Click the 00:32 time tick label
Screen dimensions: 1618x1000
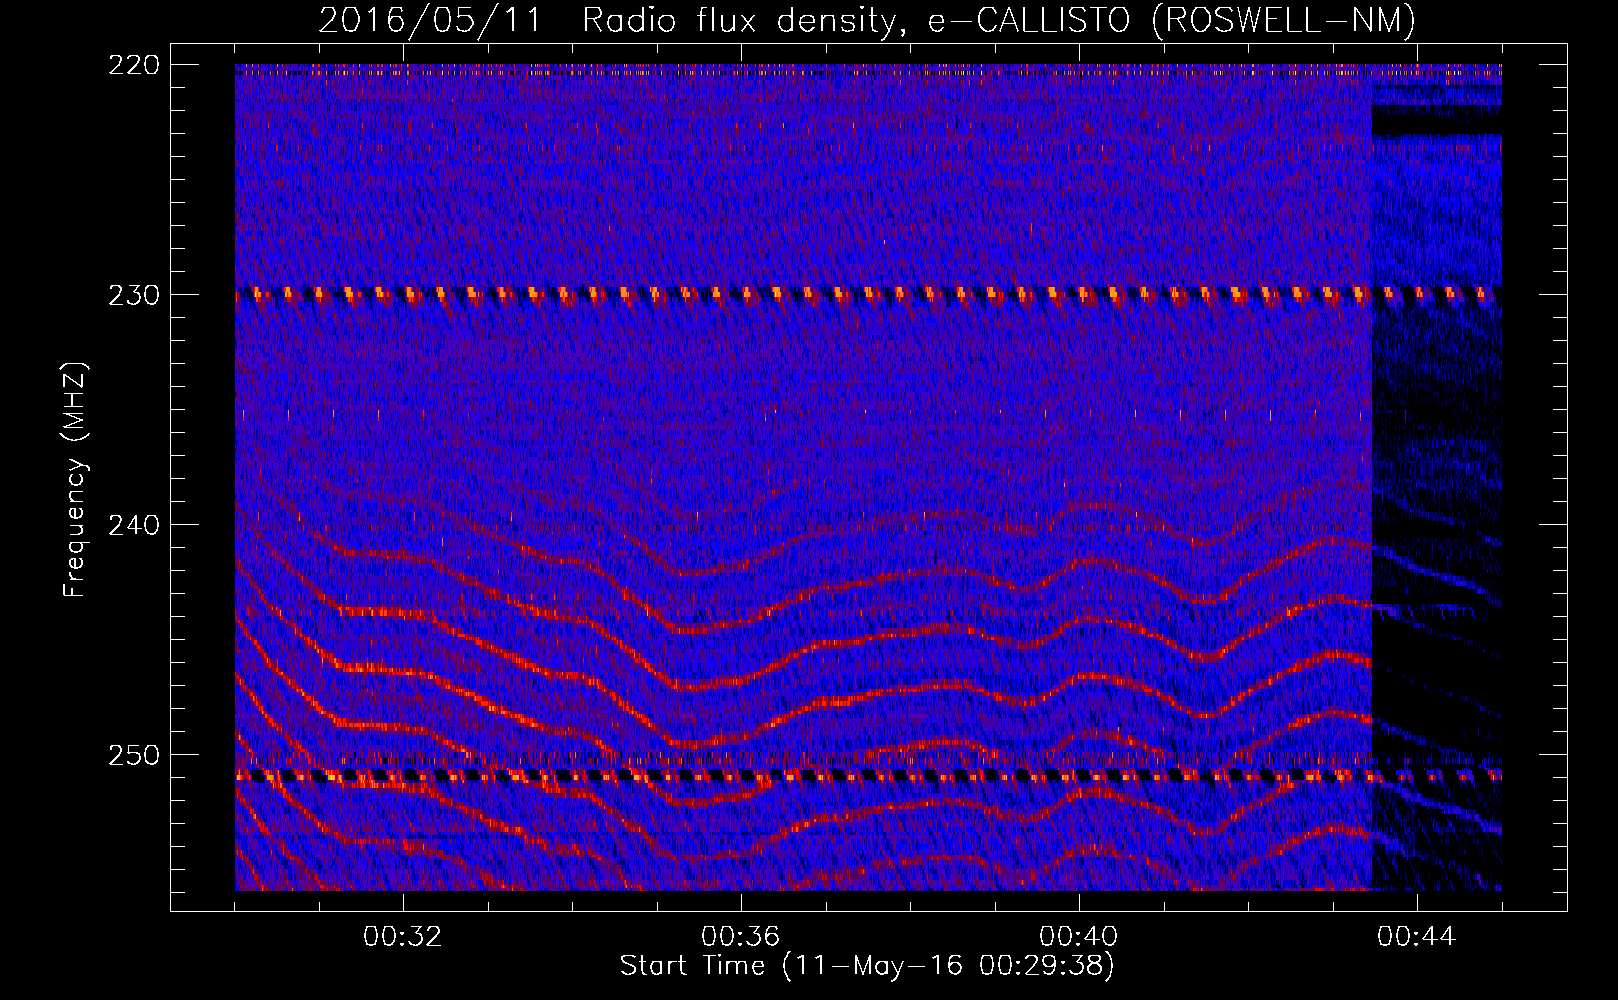click(x=403, y=937)
